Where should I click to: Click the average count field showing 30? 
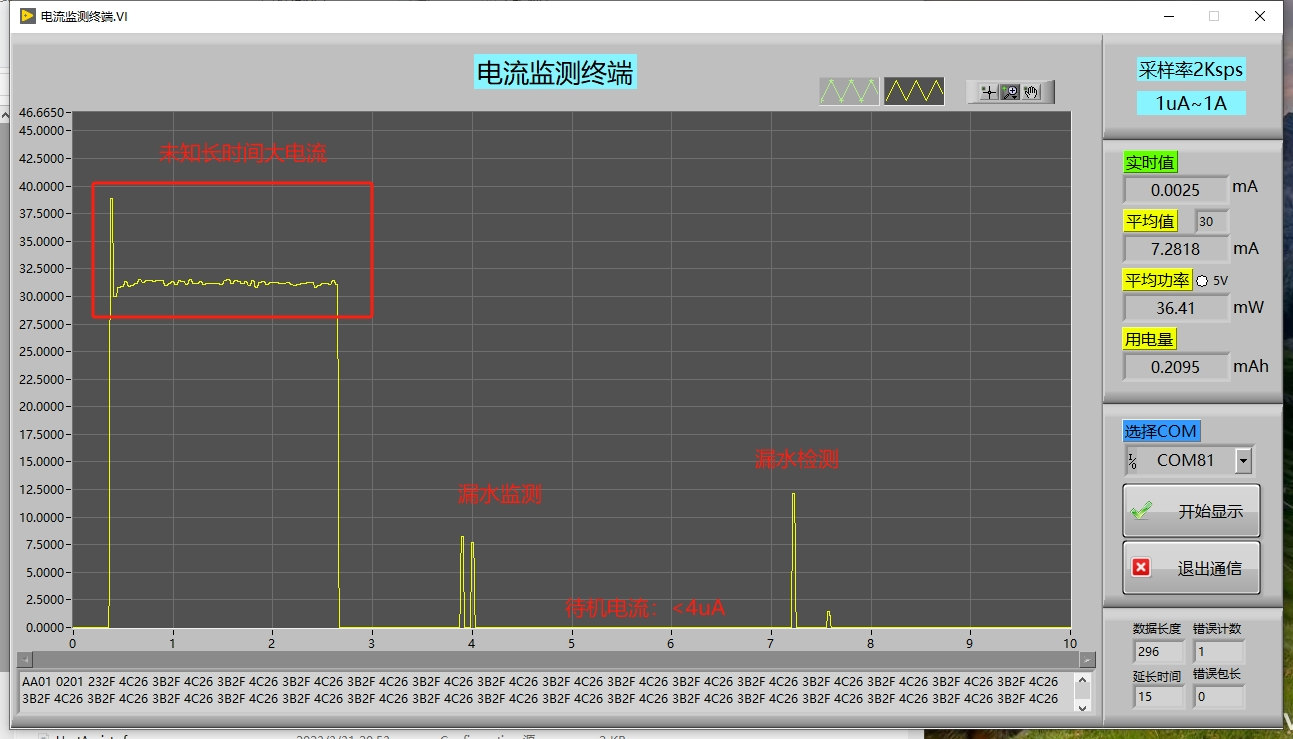tap(1211, 221)
